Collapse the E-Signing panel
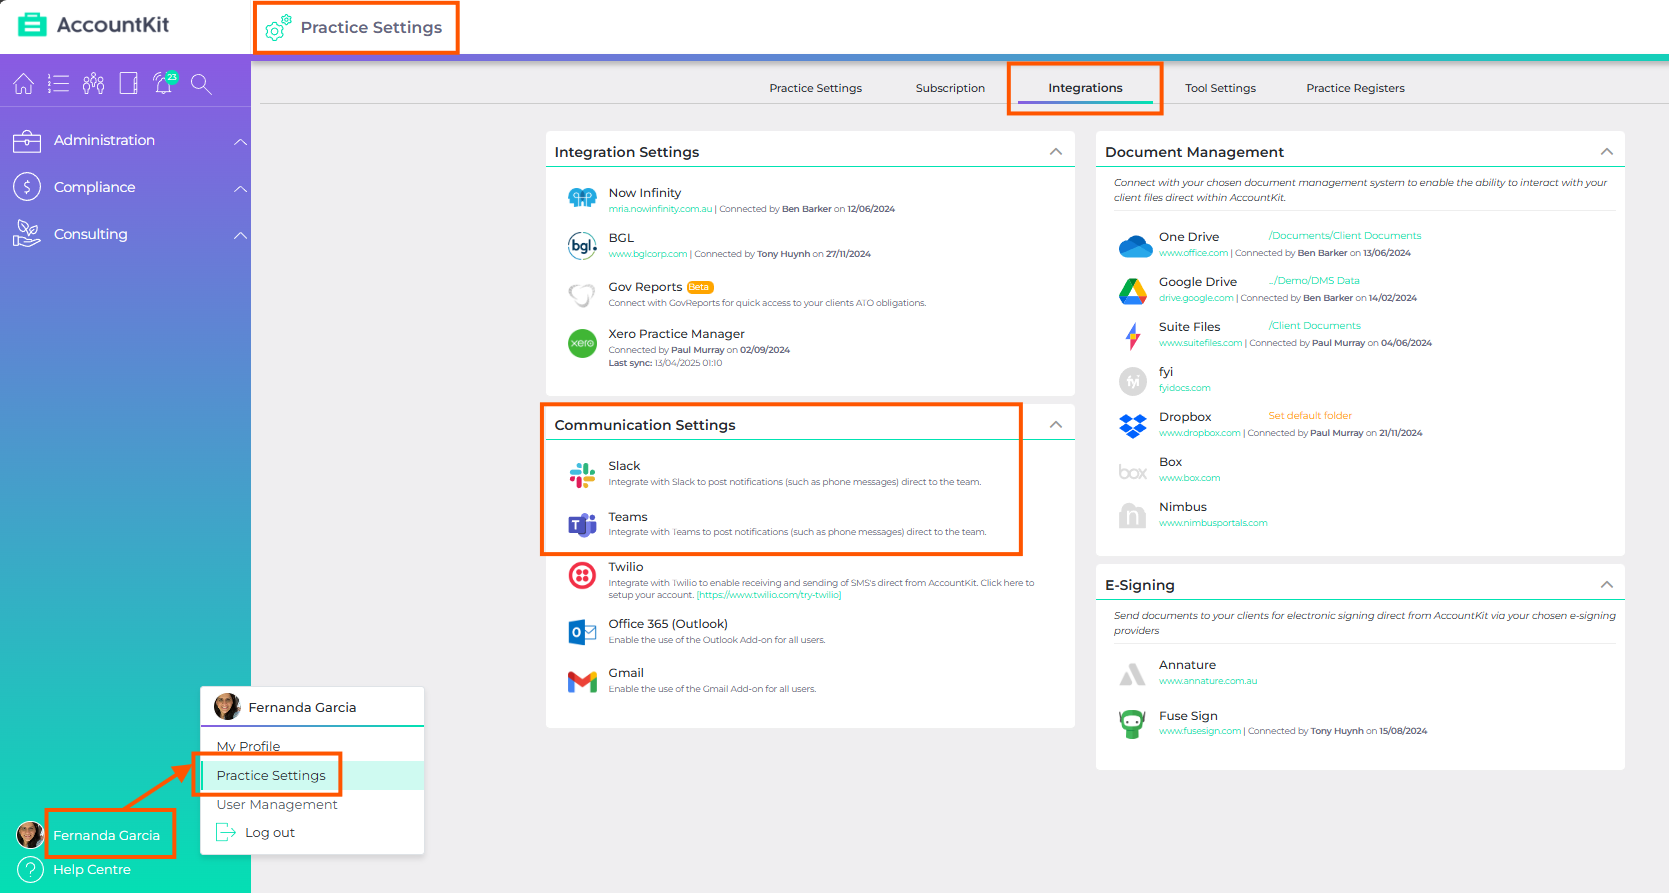The height and width of the screenshot is (893, 1669). pyautogui.click(x=1606, y=584)
